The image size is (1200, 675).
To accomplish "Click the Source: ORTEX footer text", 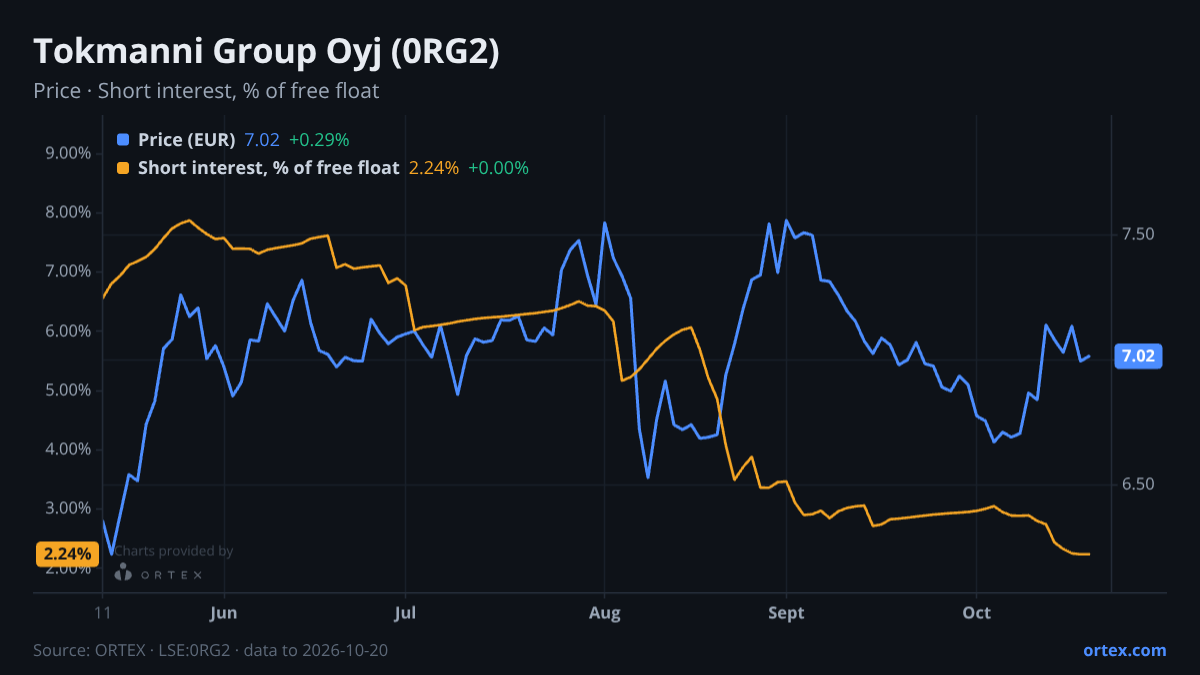I will point(210,650).
